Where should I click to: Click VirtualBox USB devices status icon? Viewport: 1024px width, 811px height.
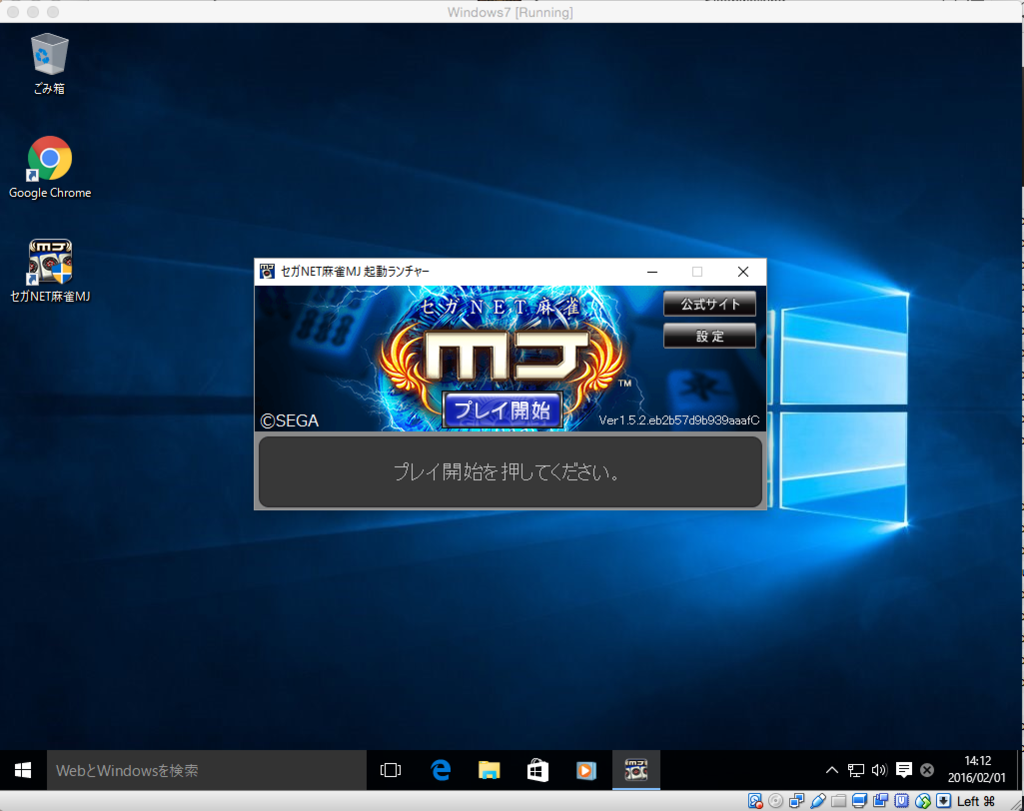tap(818, 801)
